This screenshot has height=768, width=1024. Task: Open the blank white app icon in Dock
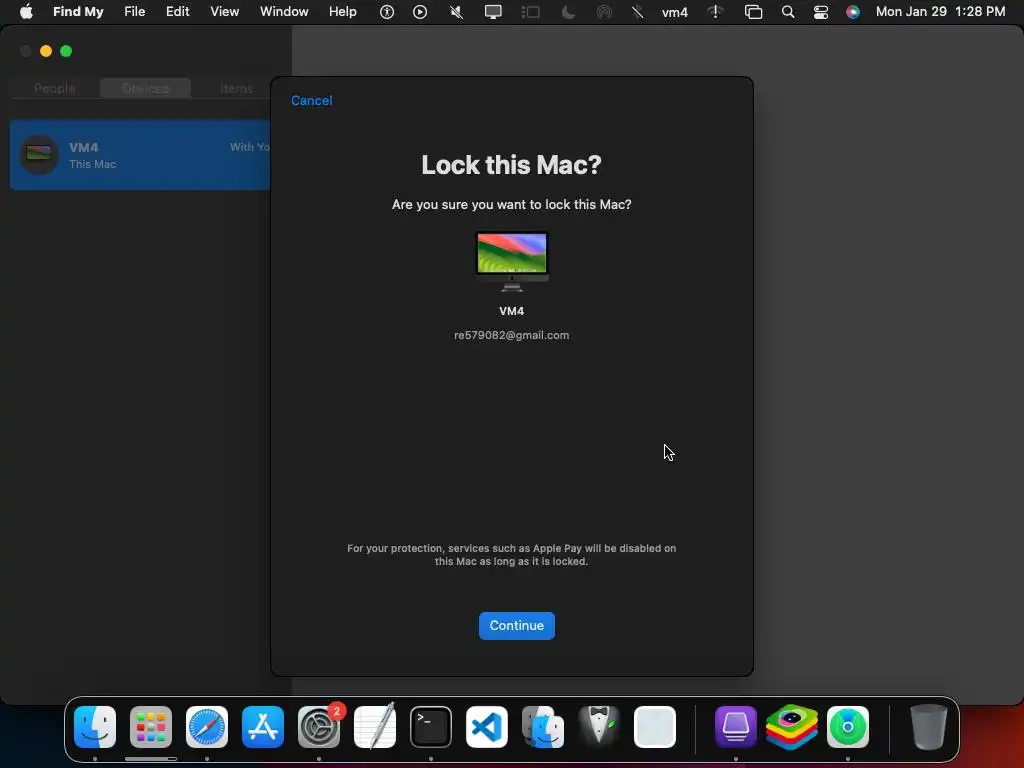(654, 727)
